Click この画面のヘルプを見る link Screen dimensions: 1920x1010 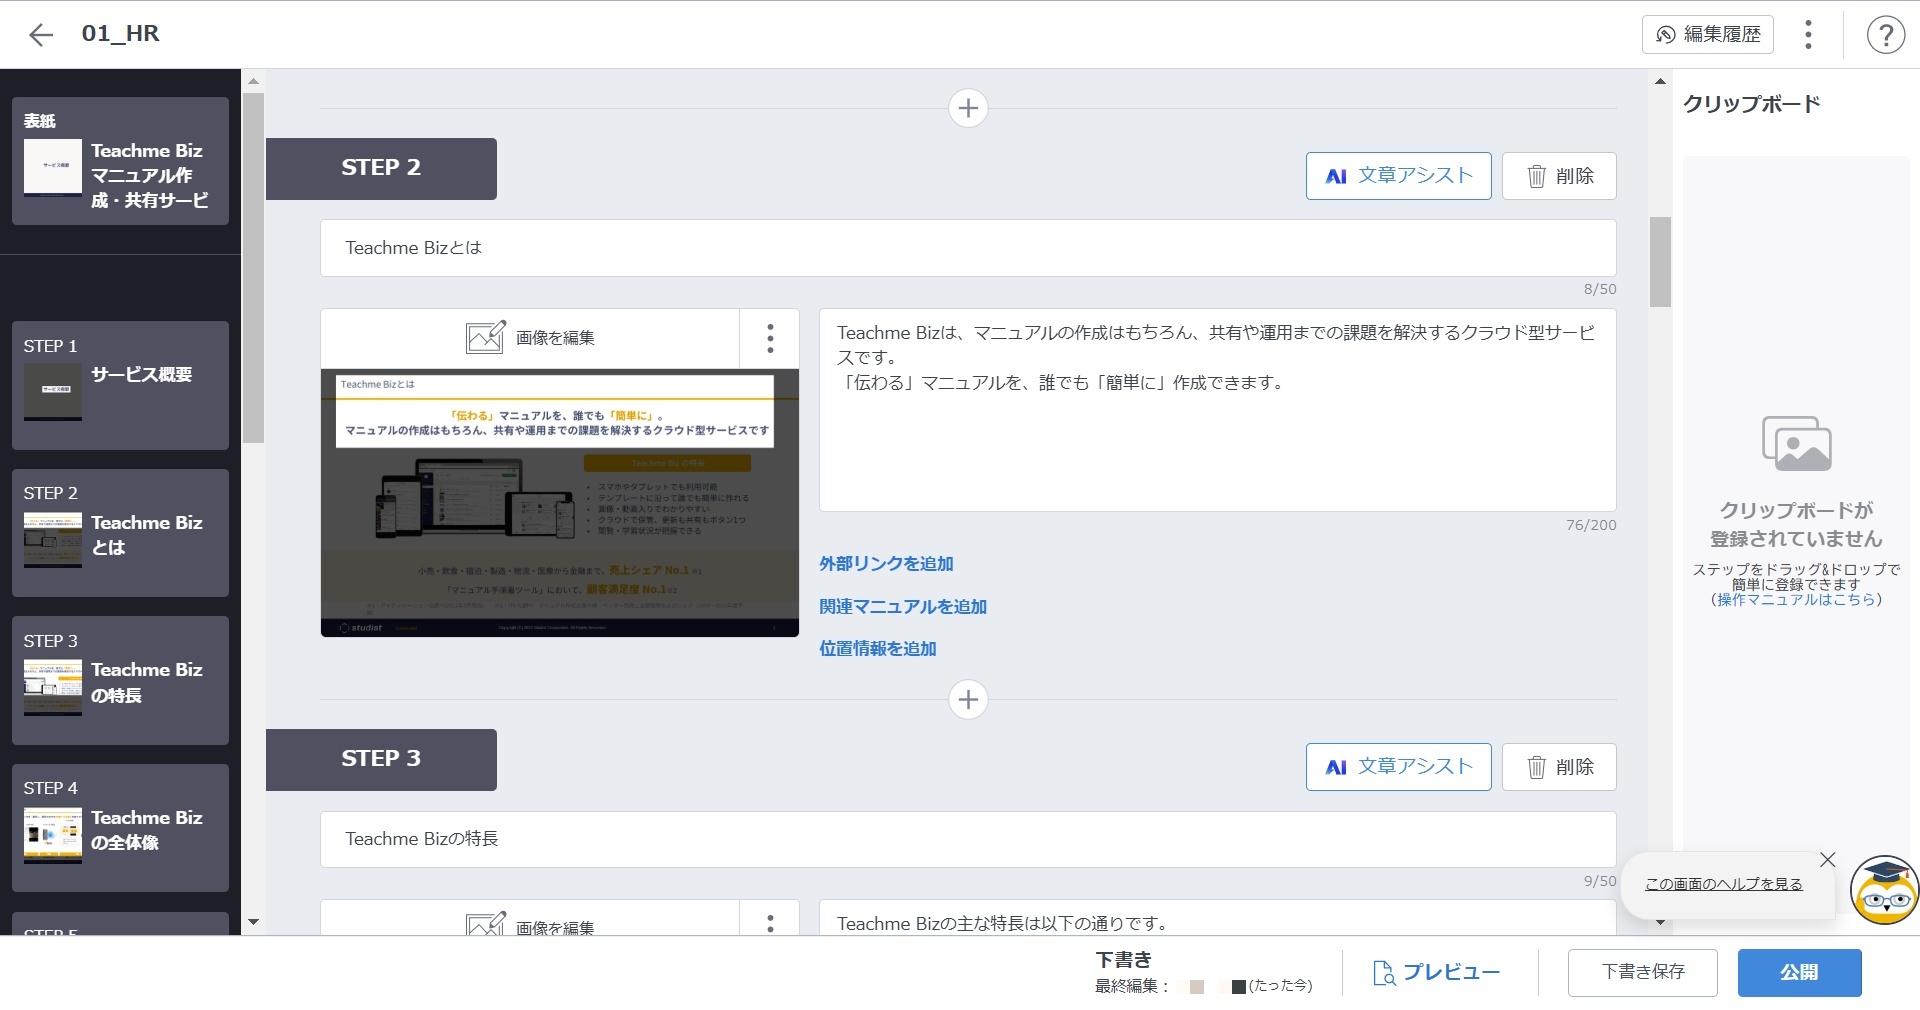(x=1724, y=884)
